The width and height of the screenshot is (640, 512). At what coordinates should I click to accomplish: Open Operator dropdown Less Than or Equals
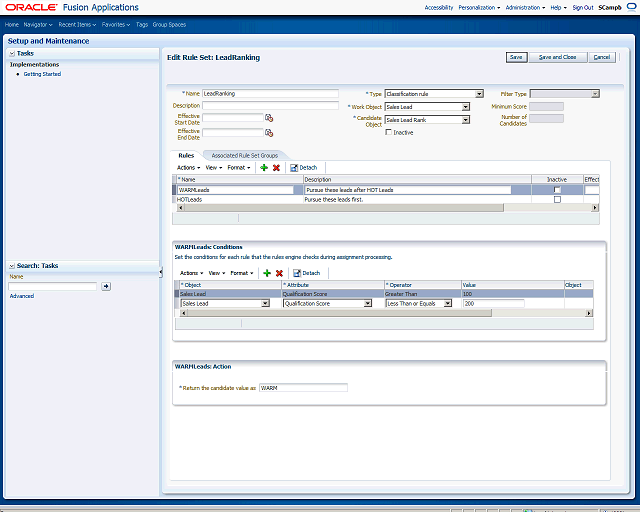(x=419, y=303)
